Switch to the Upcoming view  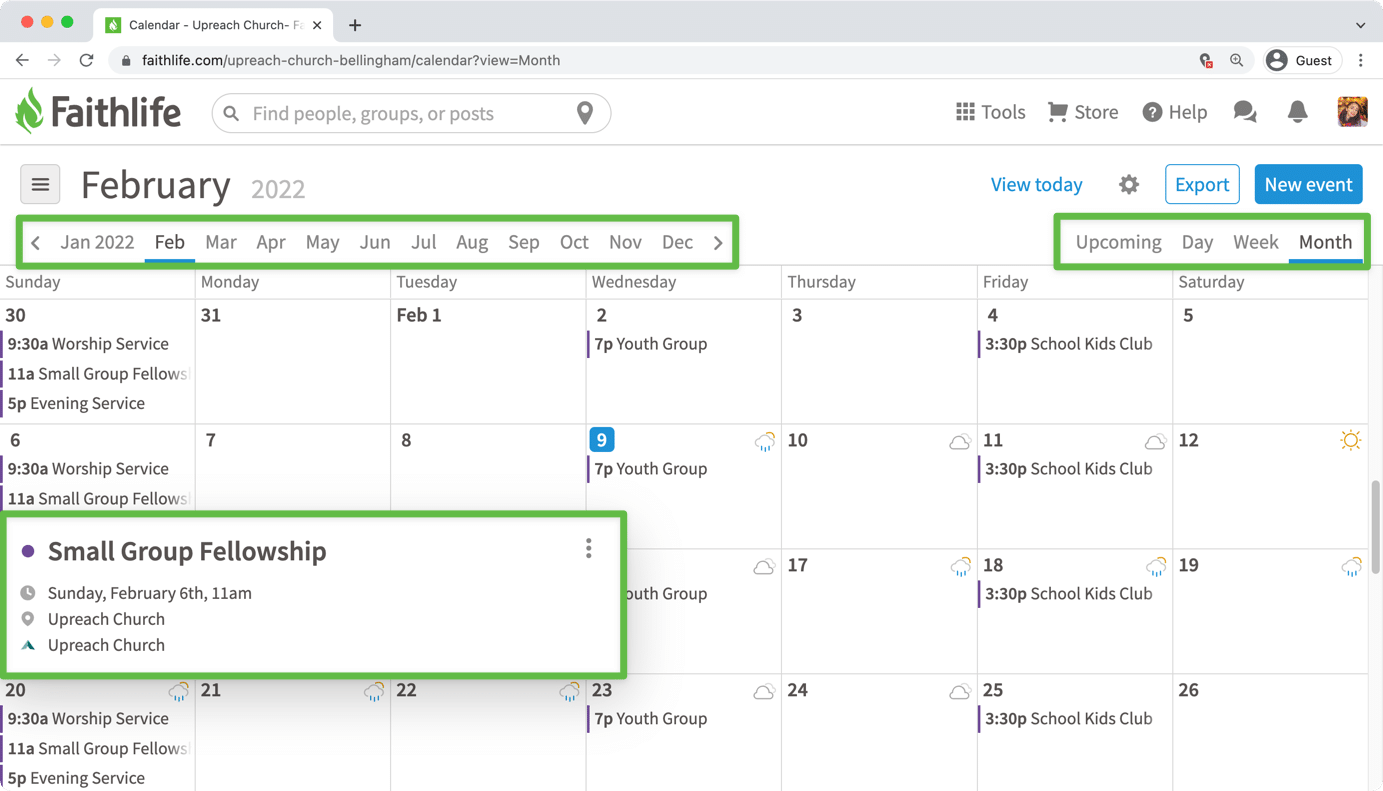click(x=1118, y=242)
